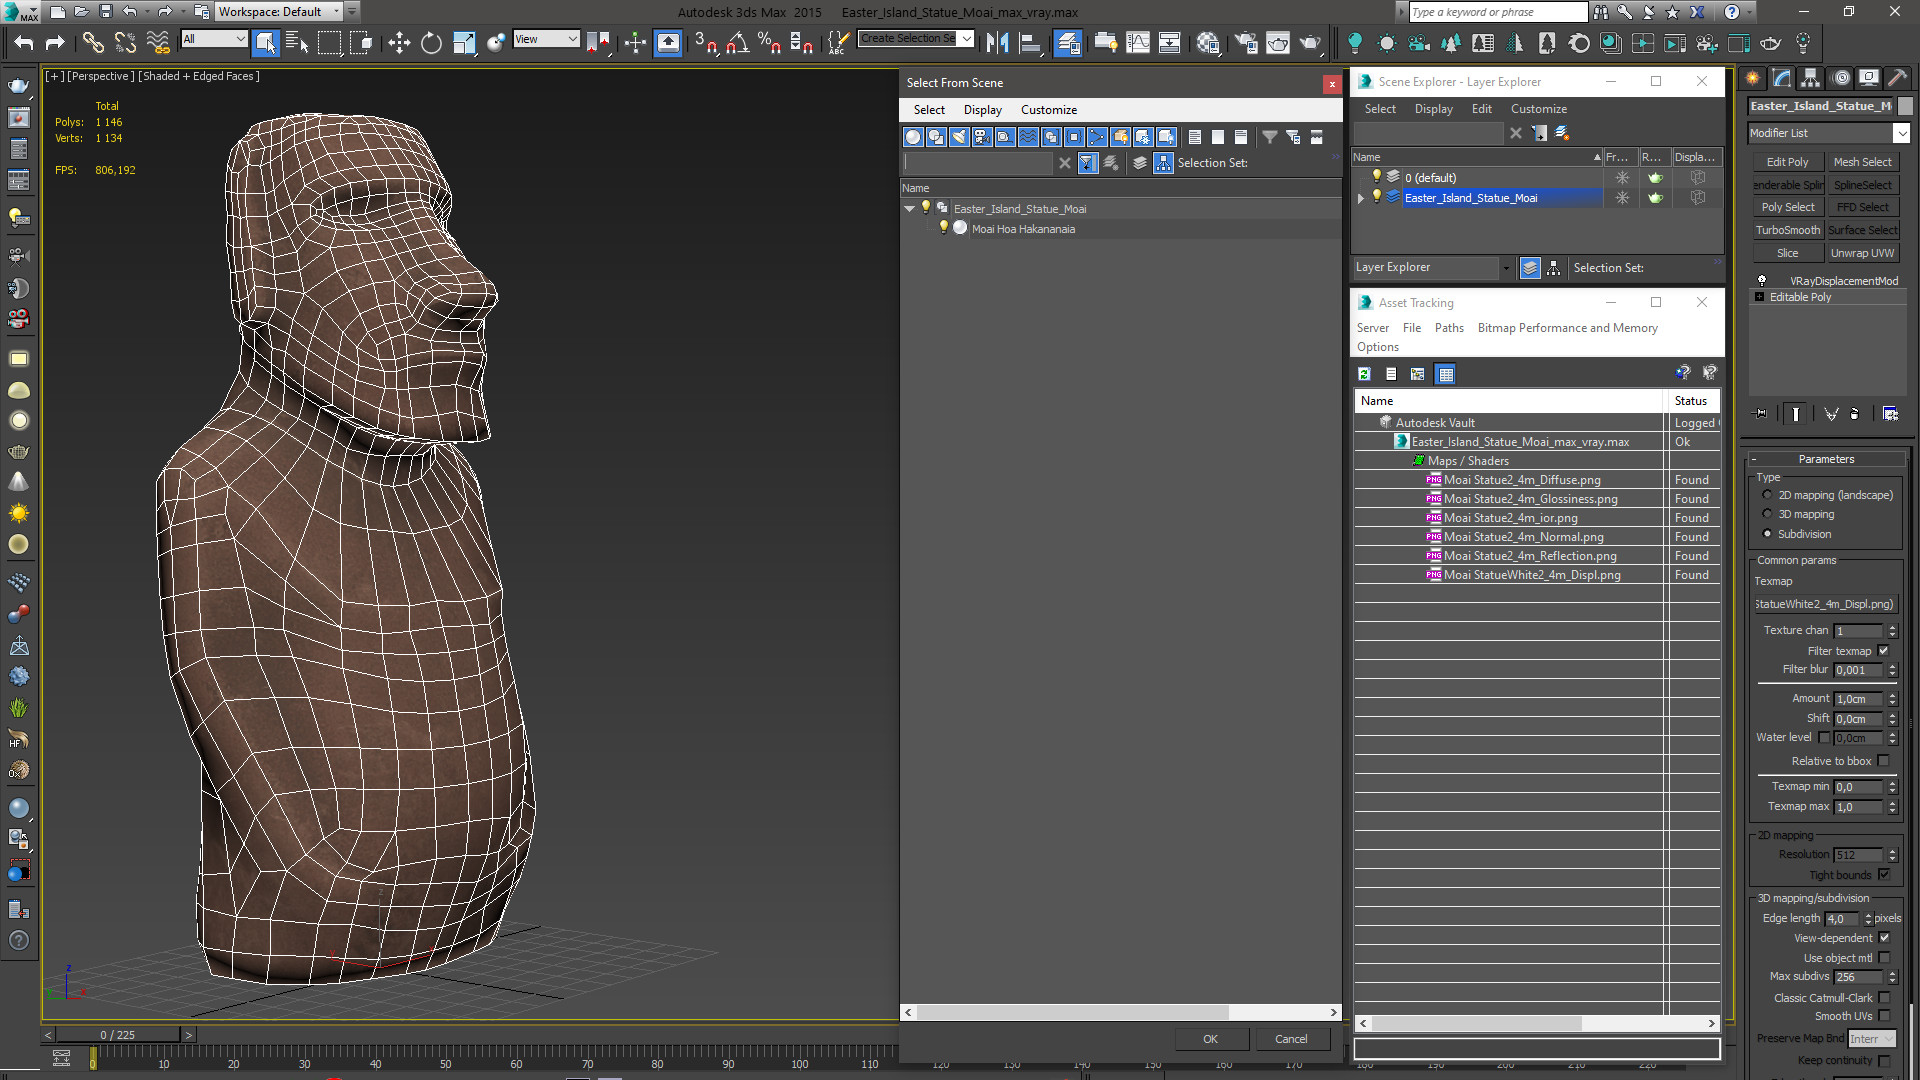
Task: Click the timeline frame slider 0 / 225
Action: tap(118, 1035)
